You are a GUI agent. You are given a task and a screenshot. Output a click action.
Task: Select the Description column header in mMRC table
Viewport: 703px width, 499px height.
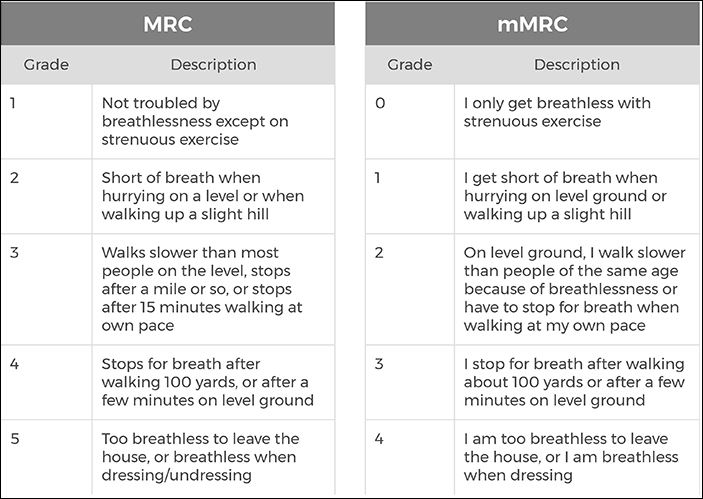click(x=576, y=65)
